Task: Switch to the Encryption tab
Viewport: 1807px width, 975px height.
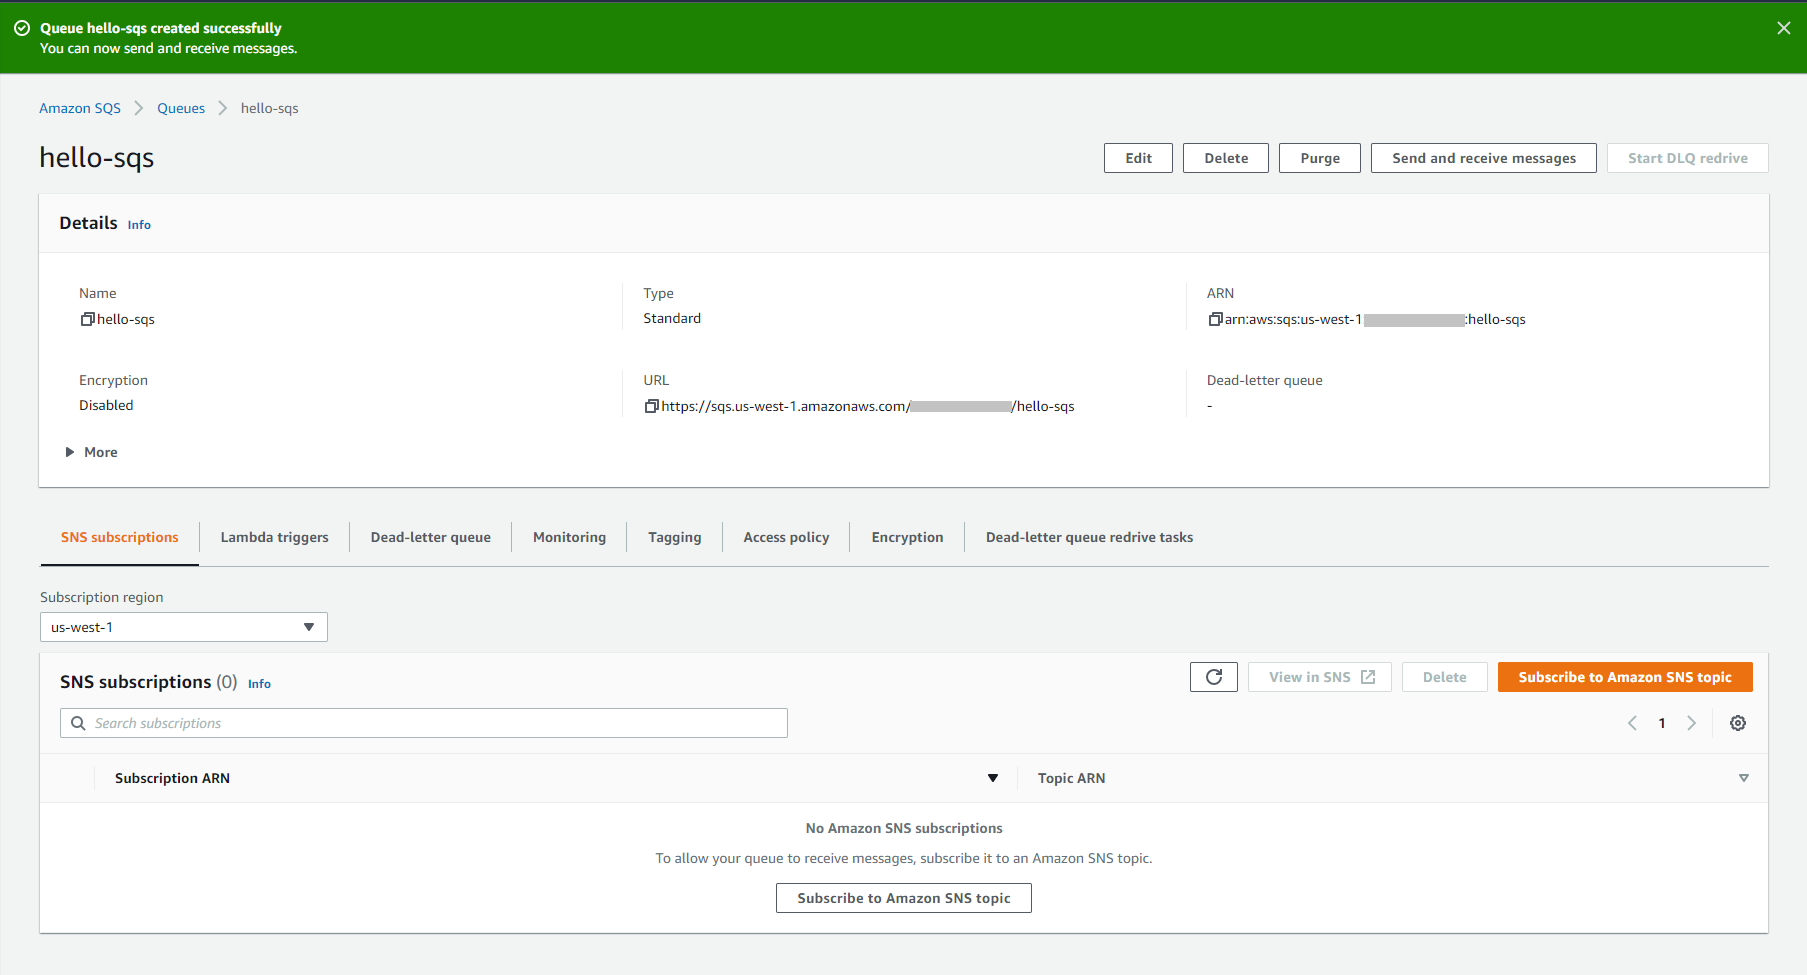Action: pos(907,537)
